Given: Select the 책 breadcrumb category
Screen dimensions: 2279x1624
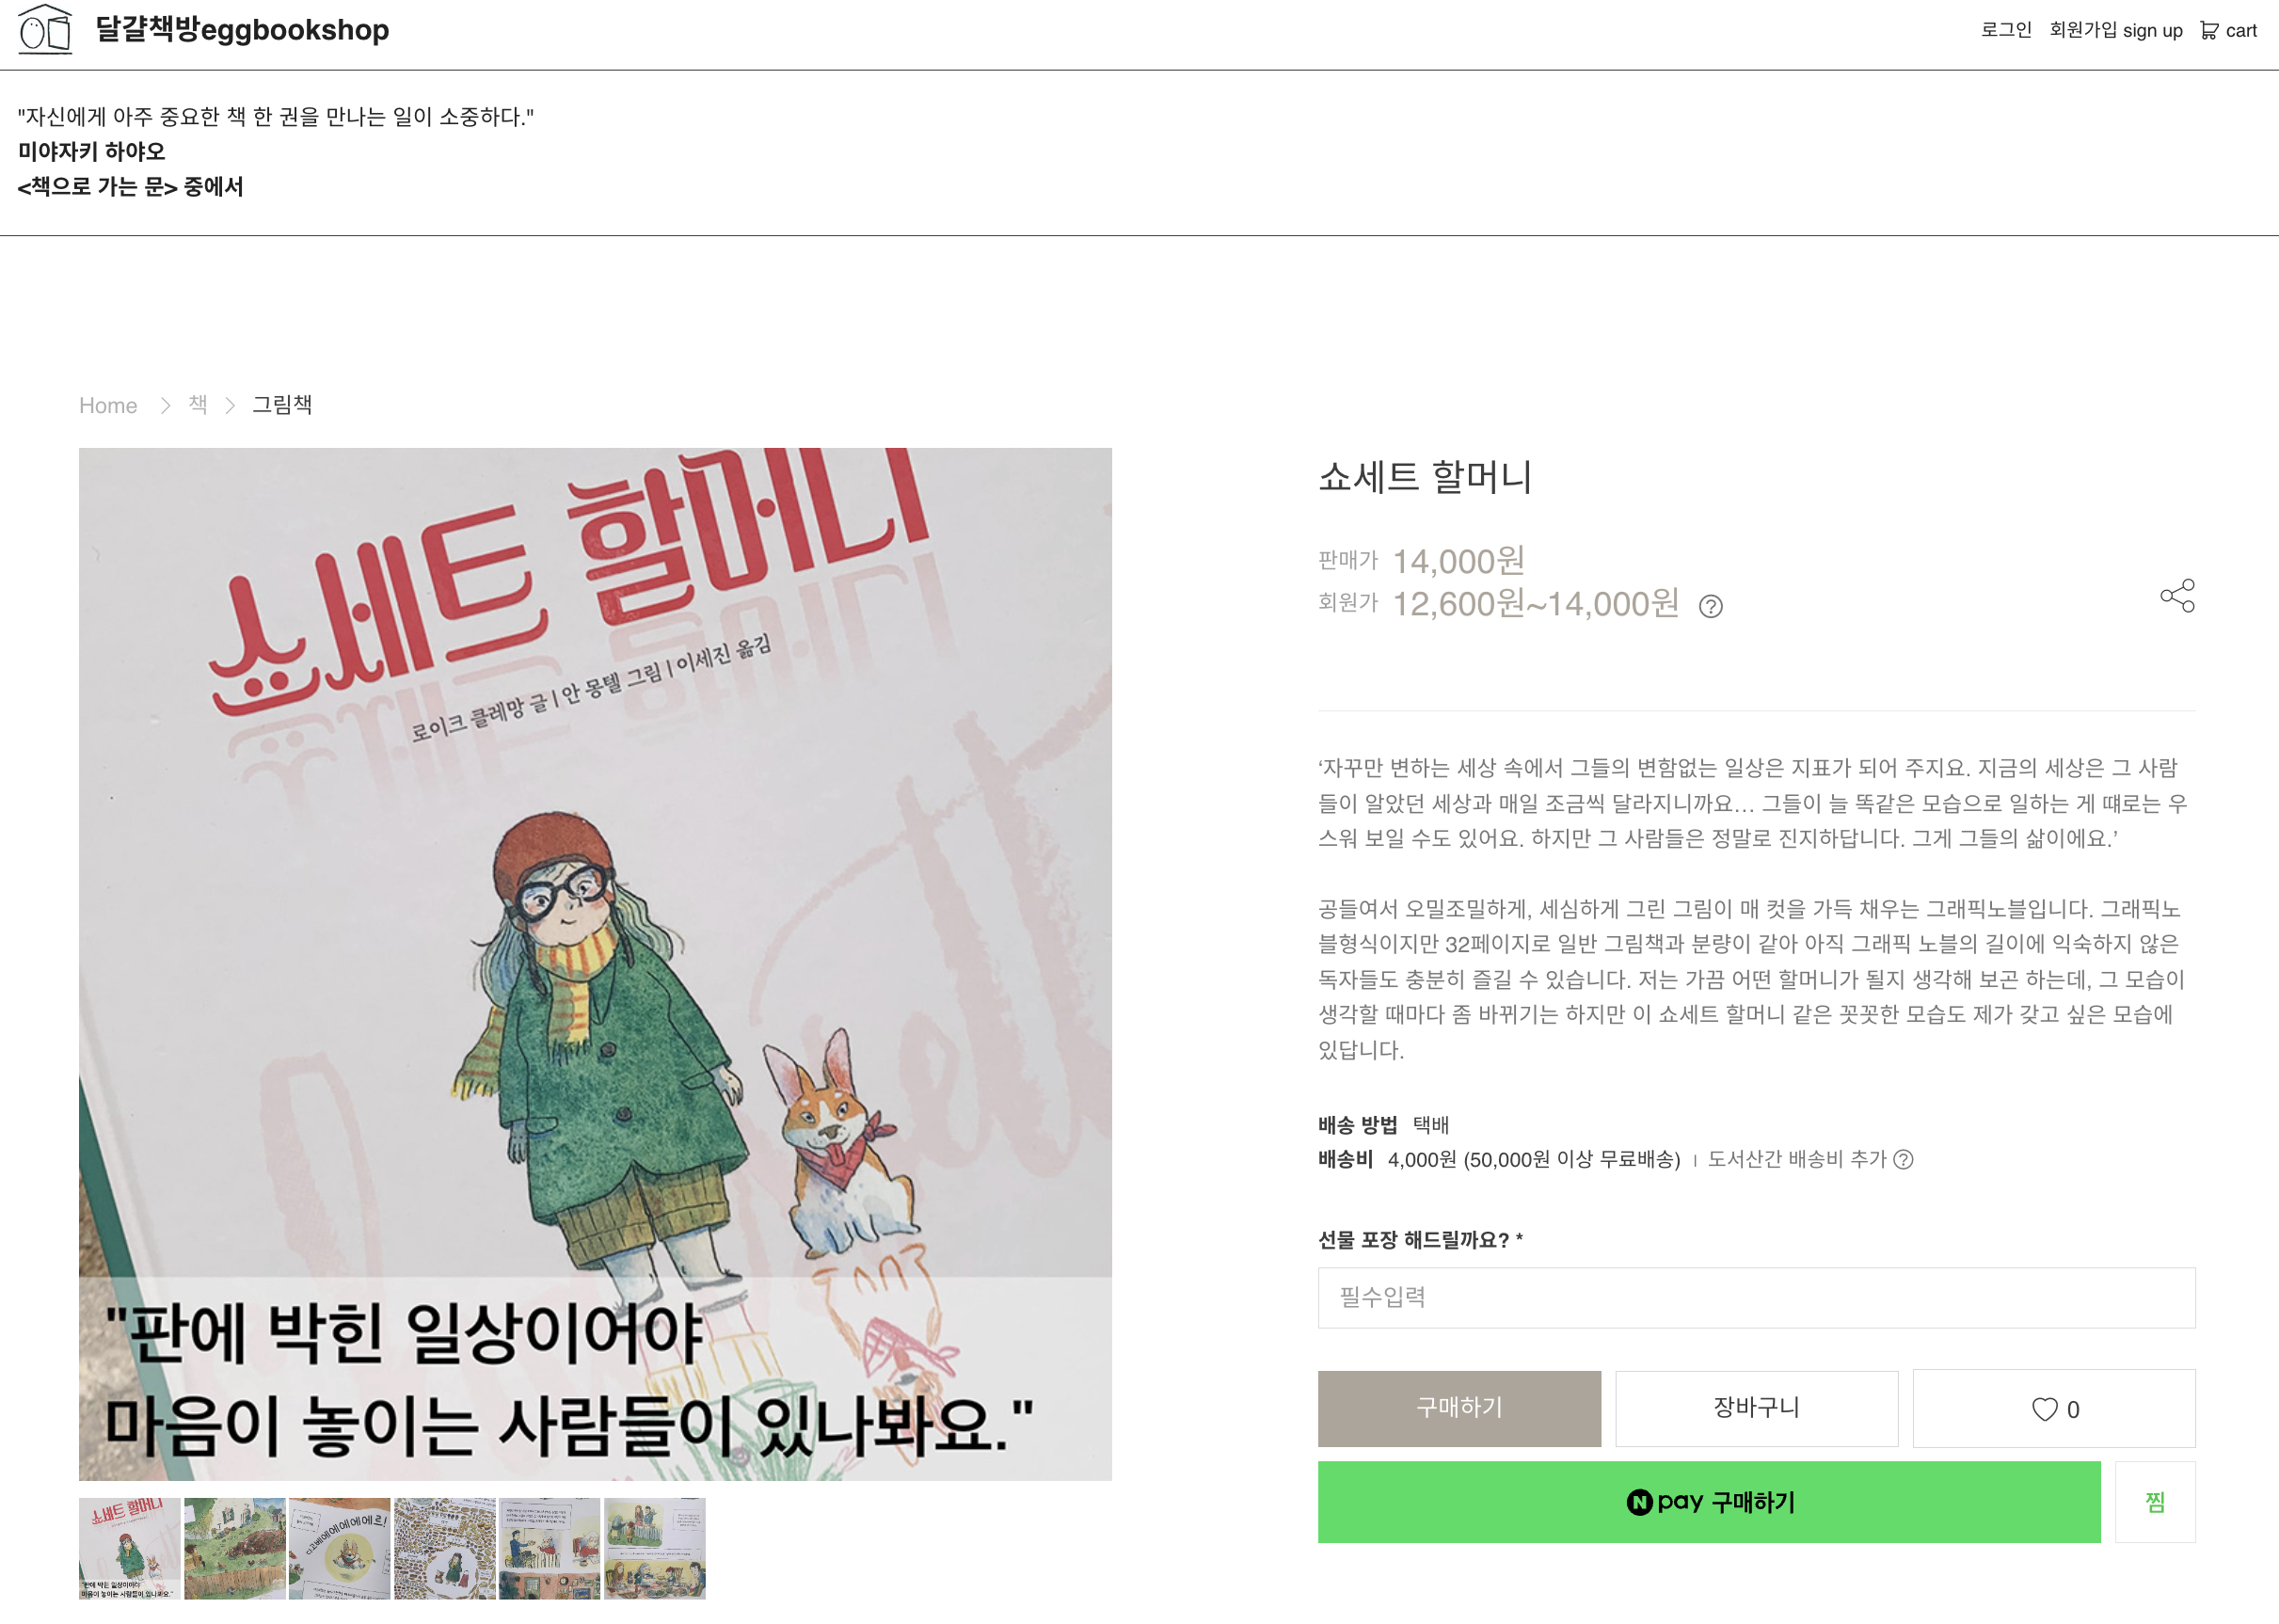Looking at the screenshot, I should 198,405.
